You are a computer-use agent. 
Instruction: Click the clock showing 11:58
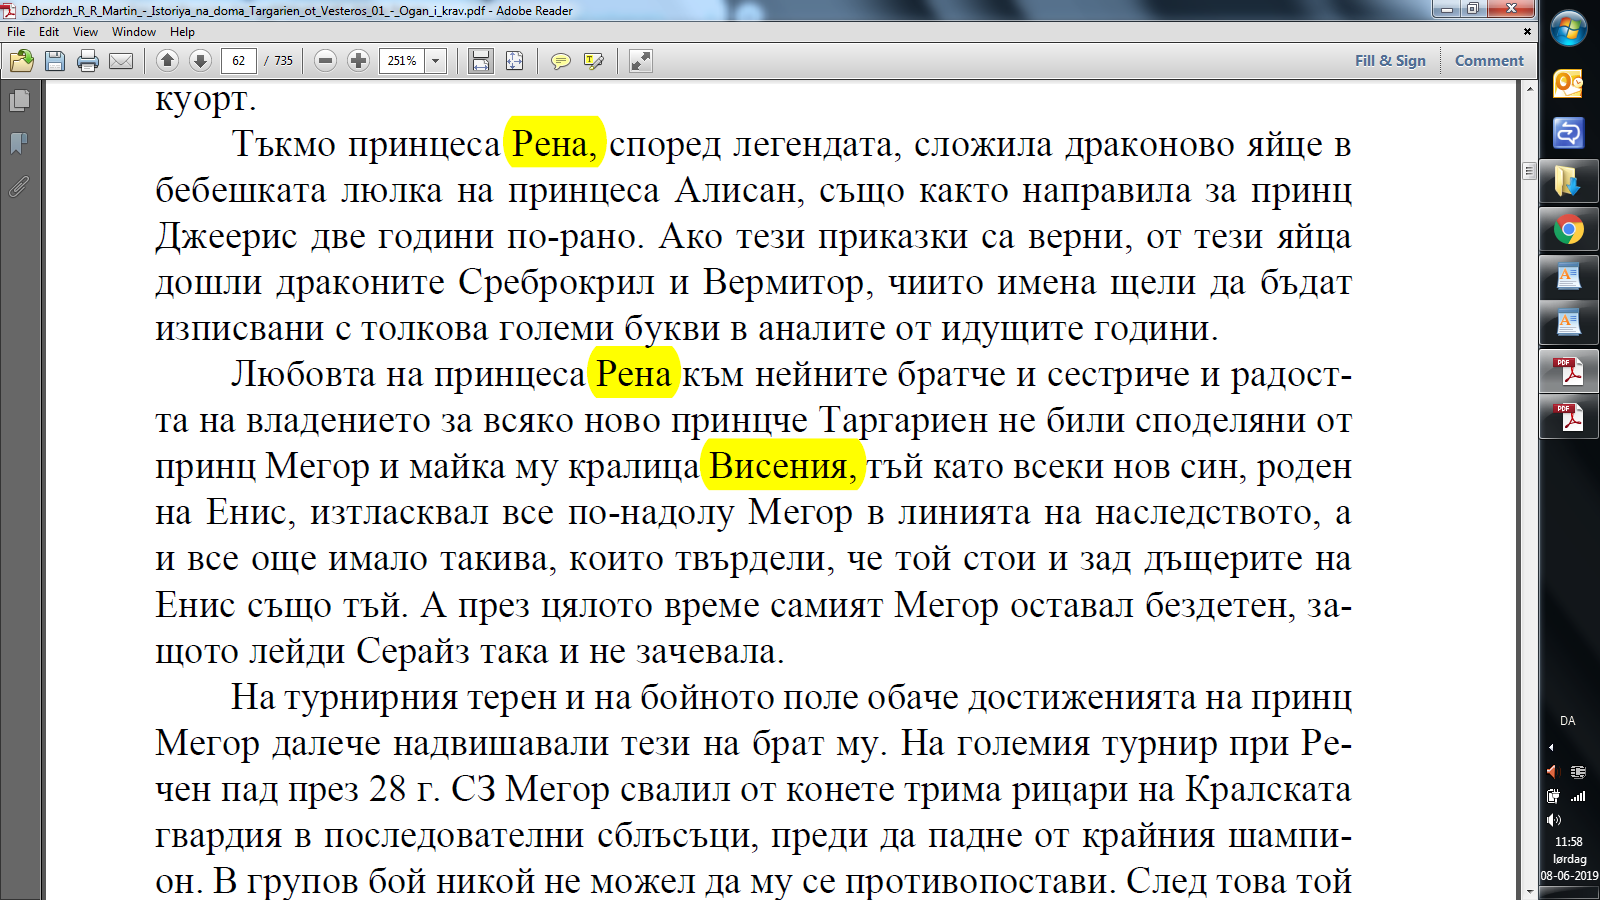point(1569,841)
